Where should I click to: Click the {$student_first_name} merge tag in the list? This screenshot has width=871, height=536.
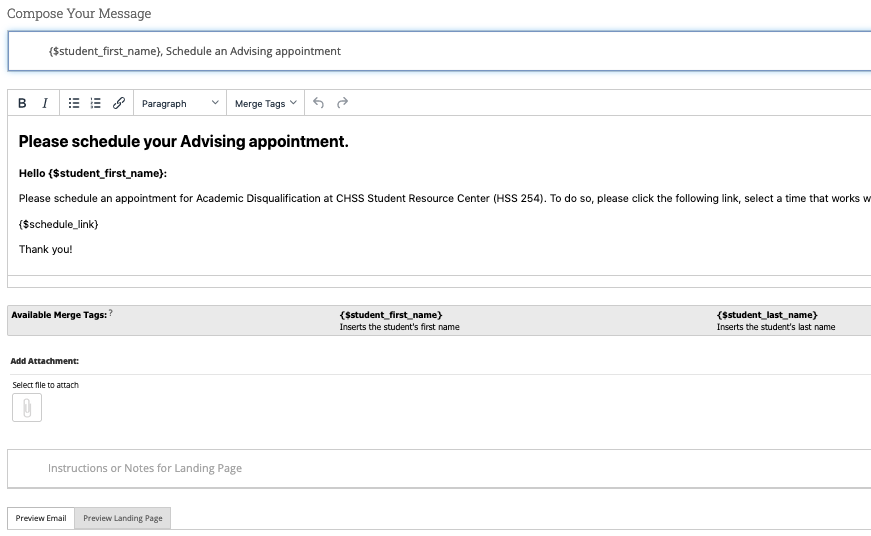[391, 315]
